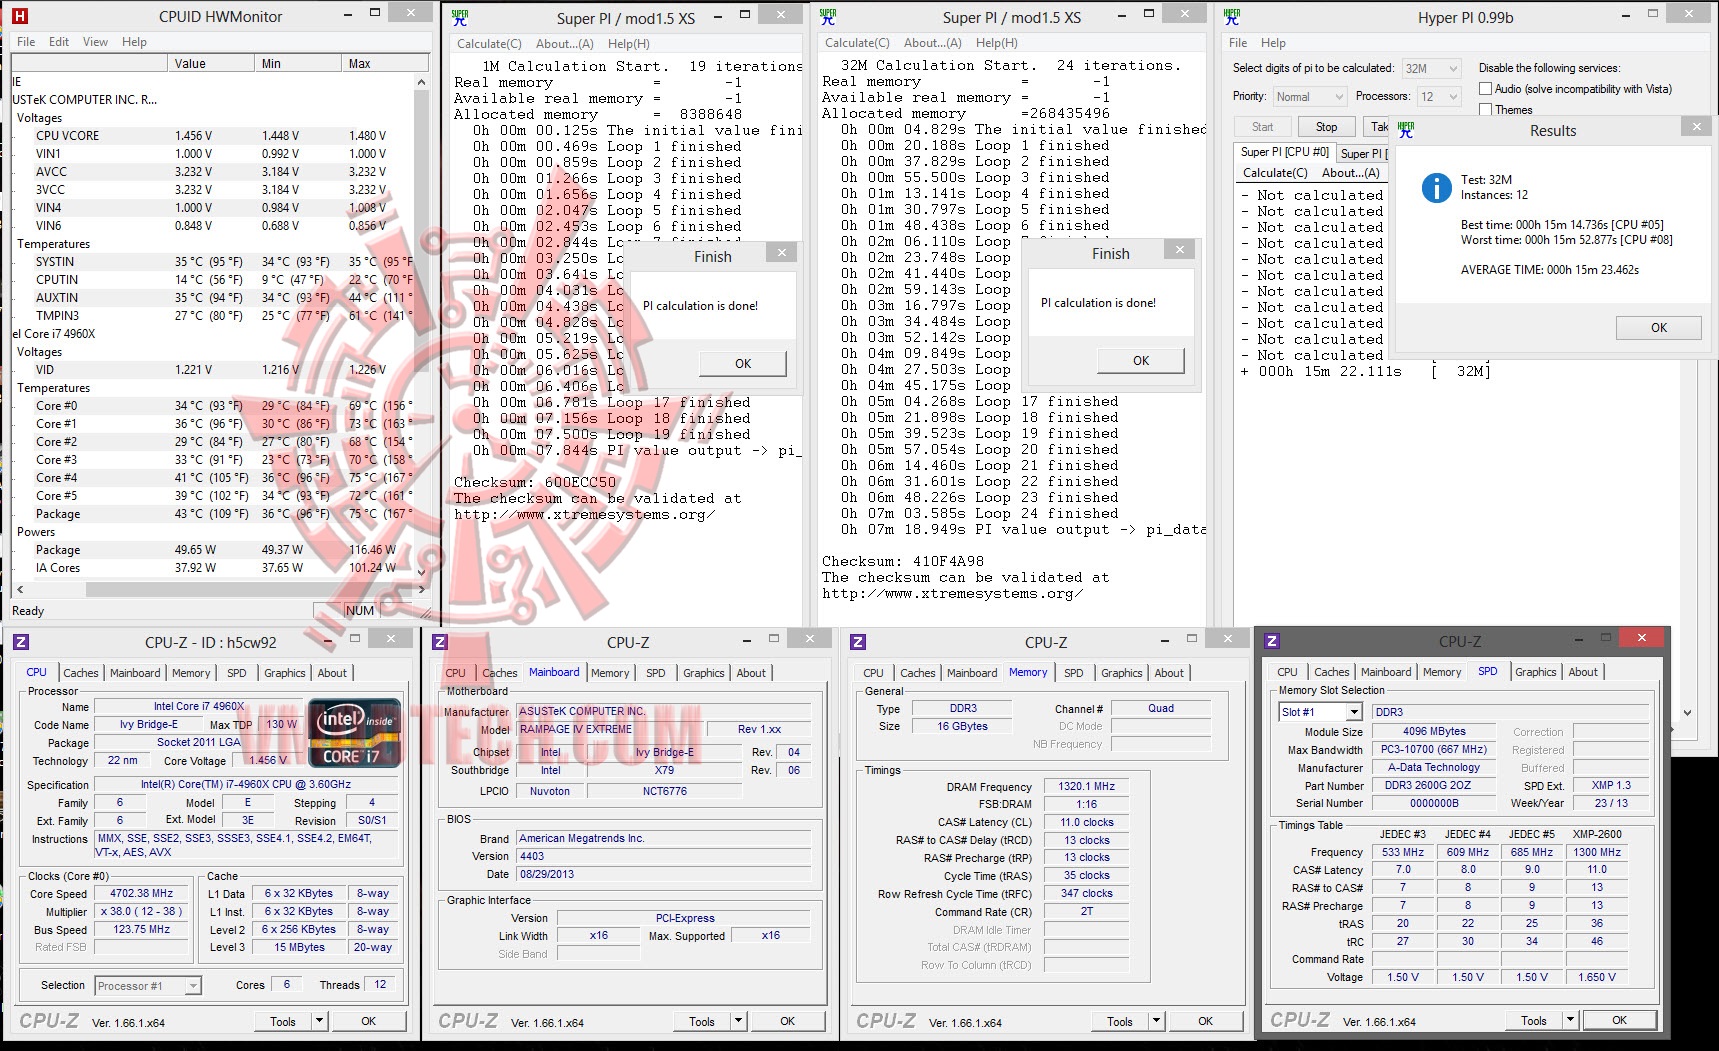Click the Value column header in HWMonitor
The width and height of the screenshot is (1719, 1051).
pyautogui.click(x=211, y=63)
